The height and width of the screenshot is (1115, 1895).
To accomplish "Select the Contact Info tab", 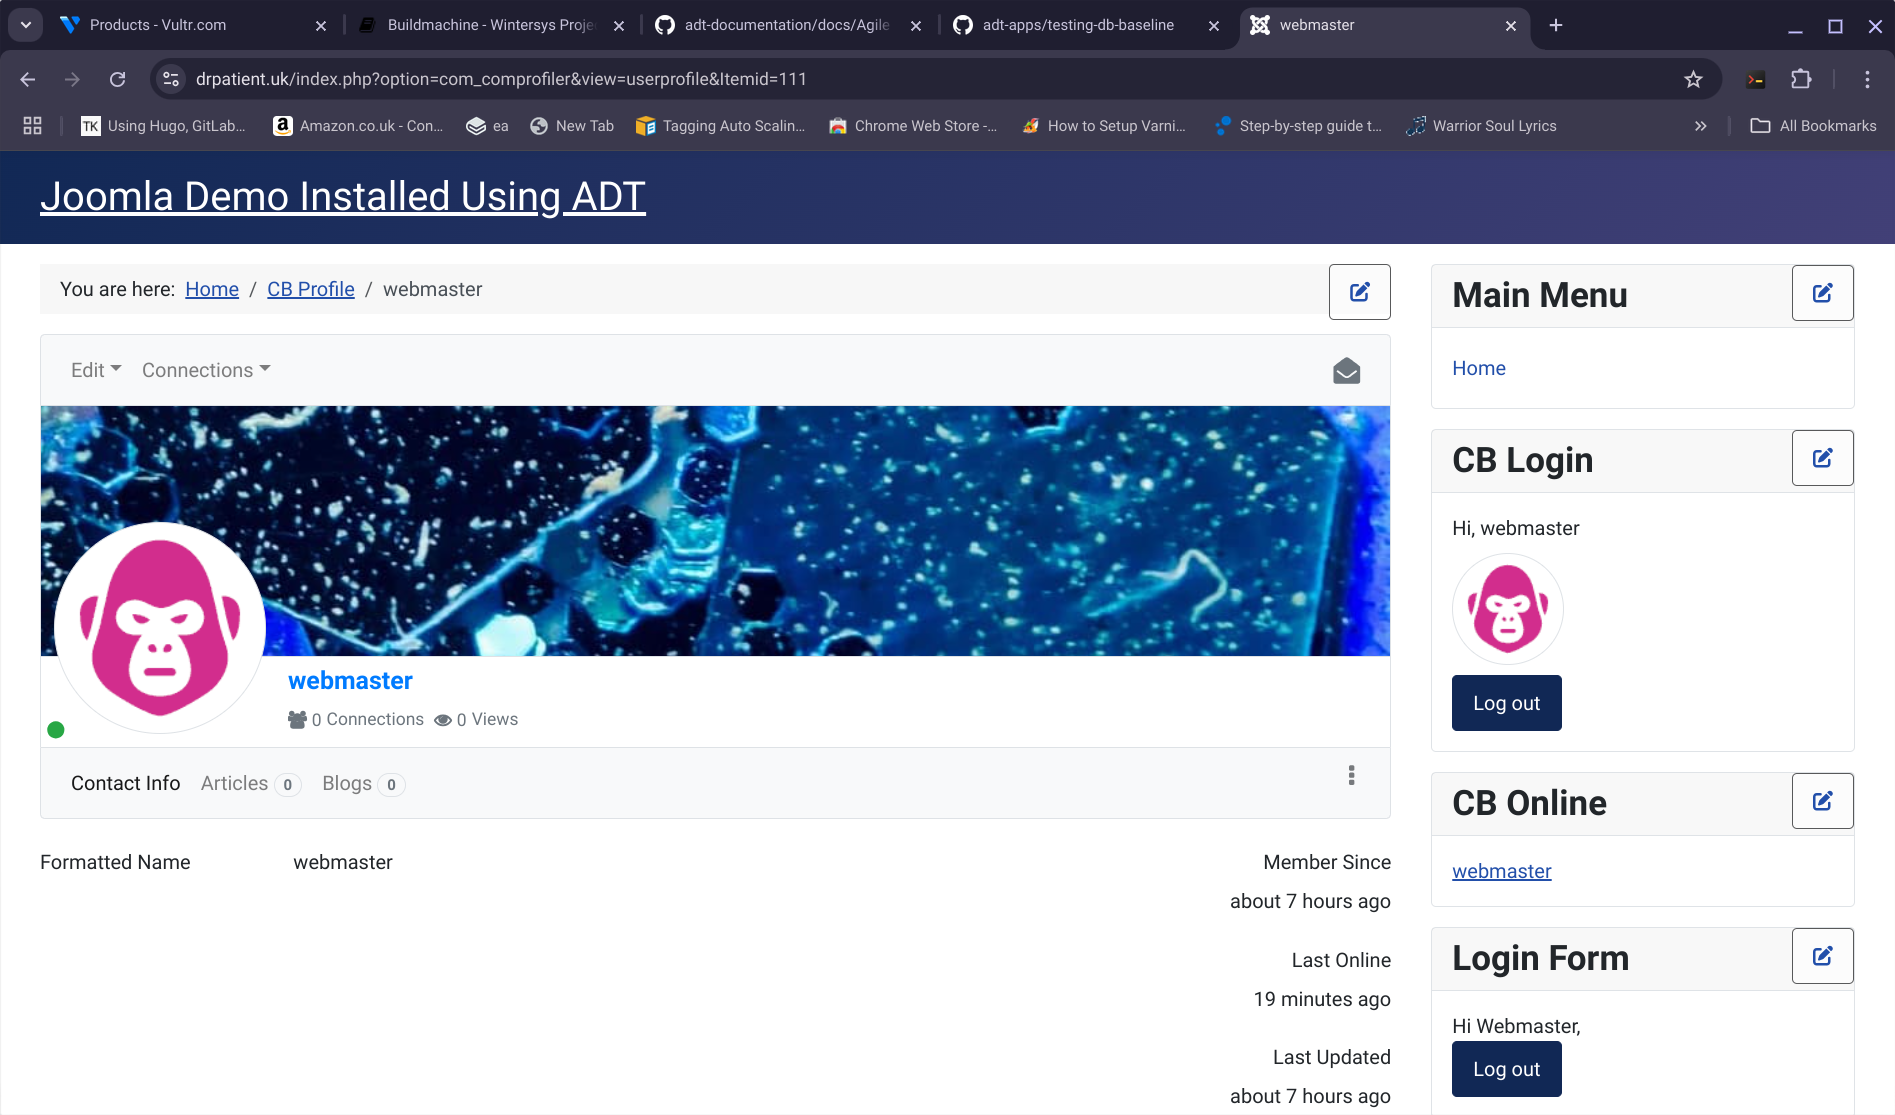I will click(125, 783).
